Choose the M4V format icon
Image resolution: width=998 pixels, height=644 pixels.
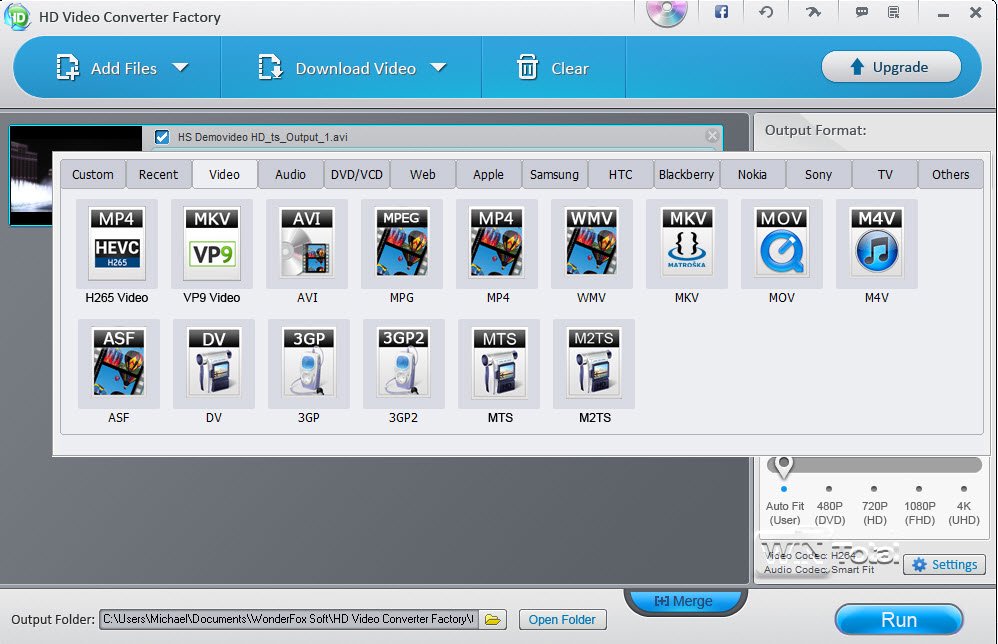tap(876, 243)
